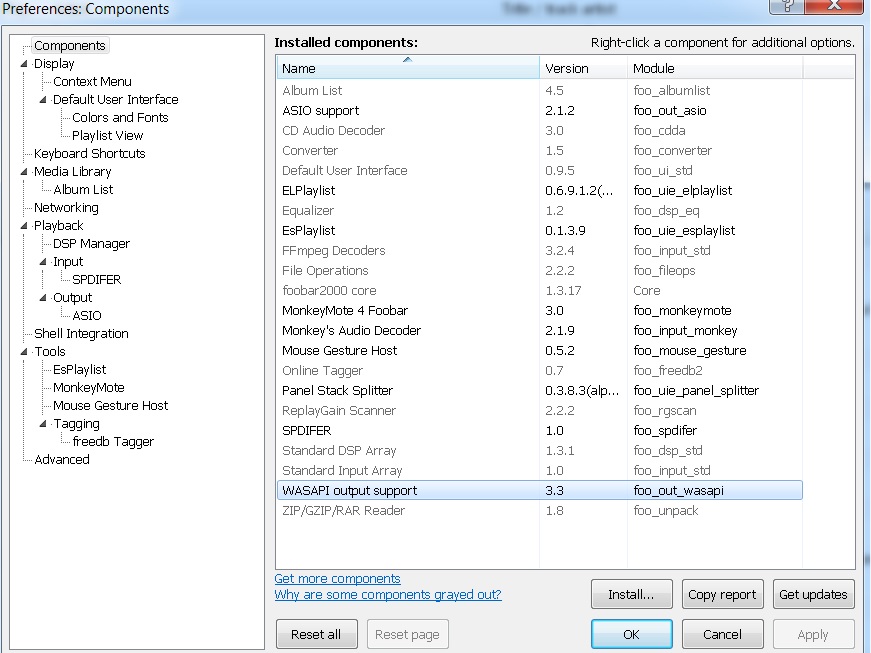Select the MonkeyMote 4 Foobar row

tap(539, 310)
